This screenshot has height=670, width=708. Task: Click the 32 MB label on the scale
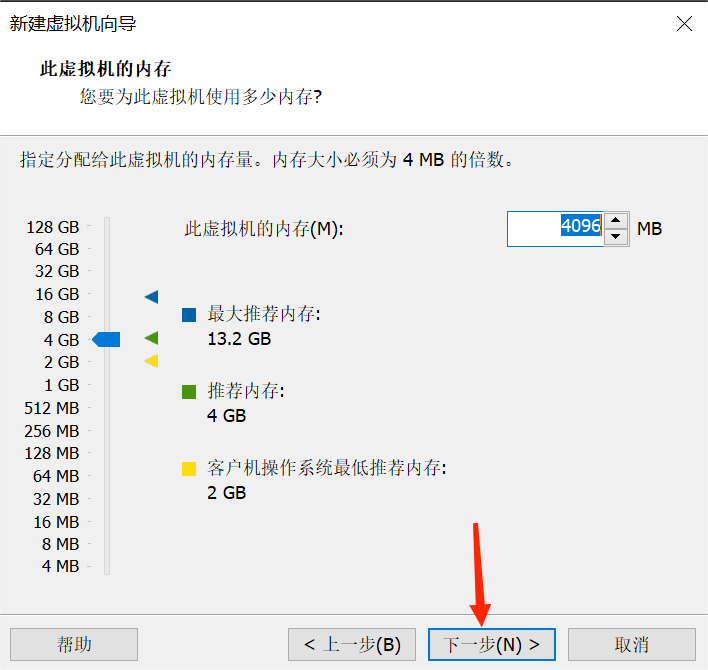pos(56,499)
